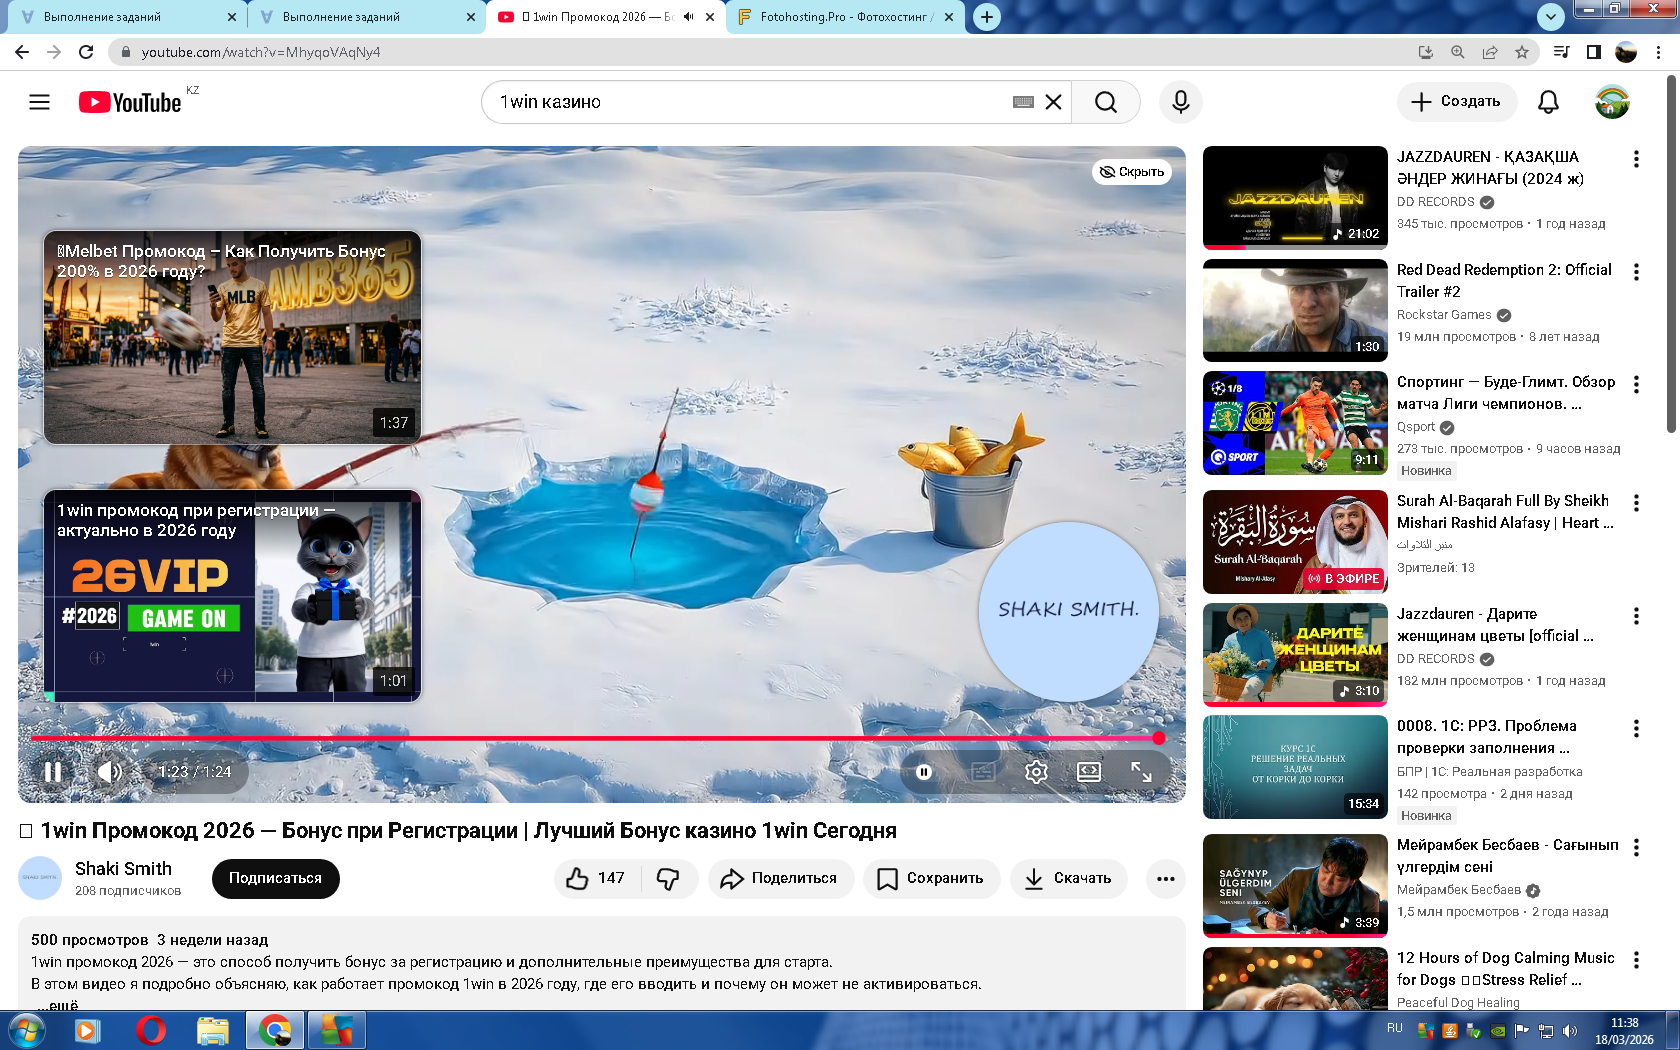Hide the end screen cards with Скрыть

(1132, 172)
